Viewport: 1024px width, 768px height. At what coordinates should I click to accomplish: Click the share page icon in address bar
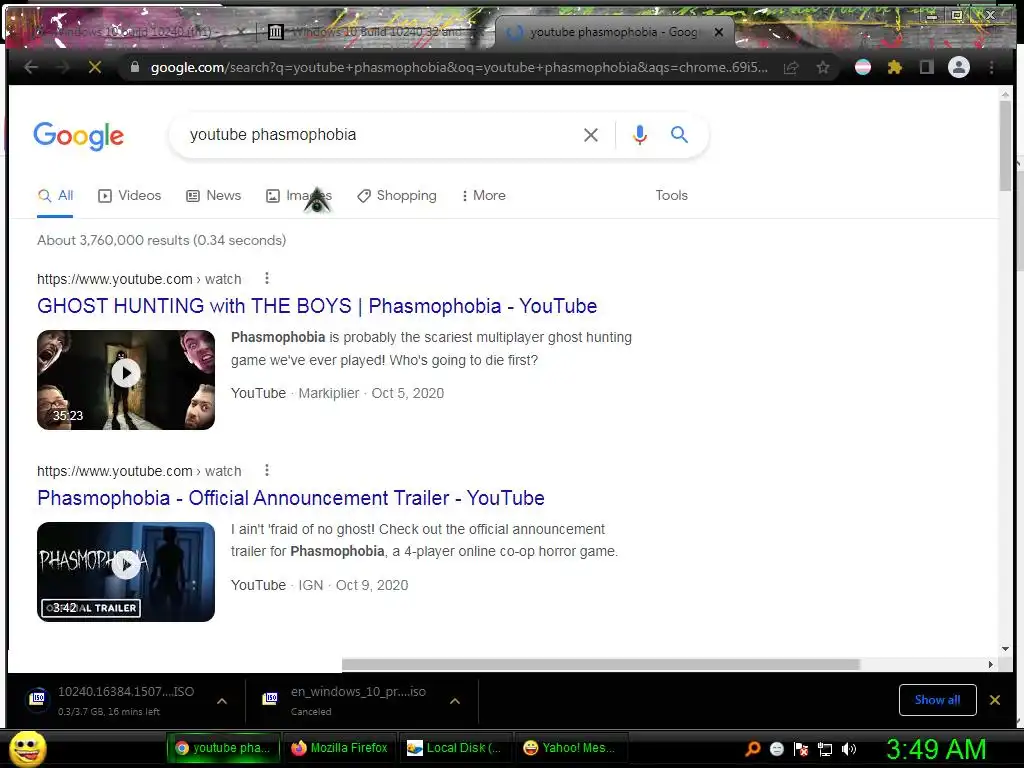click(791, 68)
